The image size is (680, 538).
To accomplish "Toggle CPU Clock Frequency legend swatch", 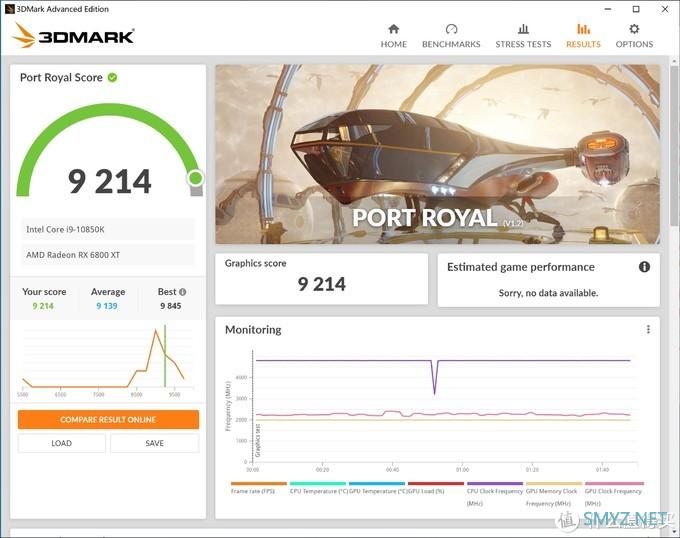I will coord(495,483).
